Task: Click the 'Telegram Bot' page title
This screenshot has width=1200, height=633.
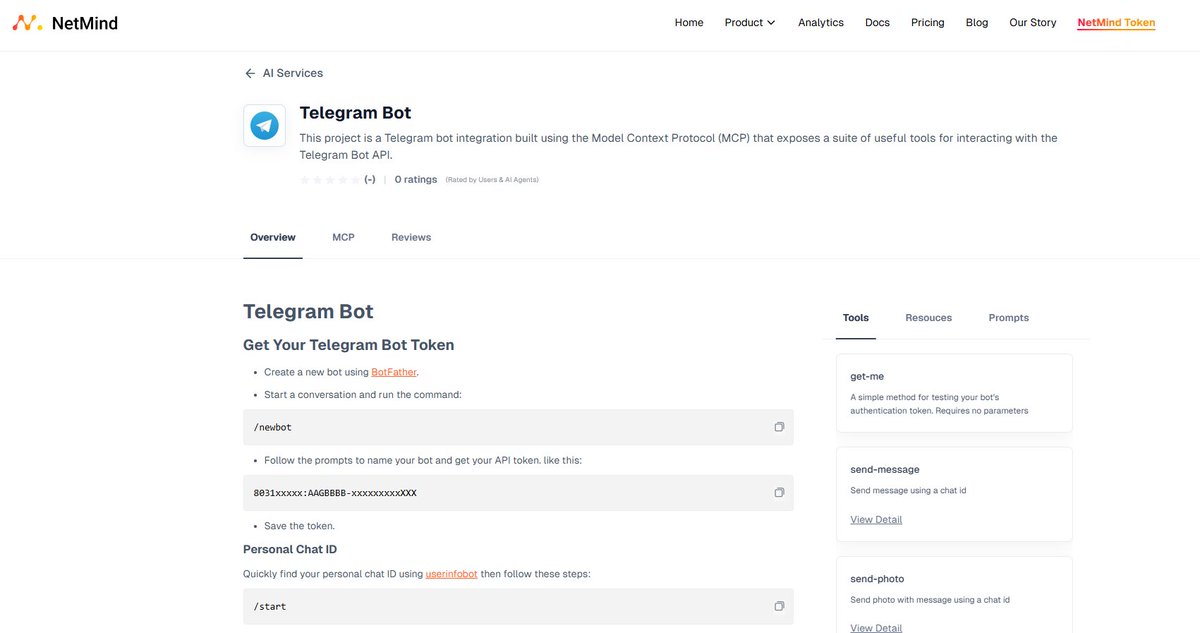Action: (355, 113)
